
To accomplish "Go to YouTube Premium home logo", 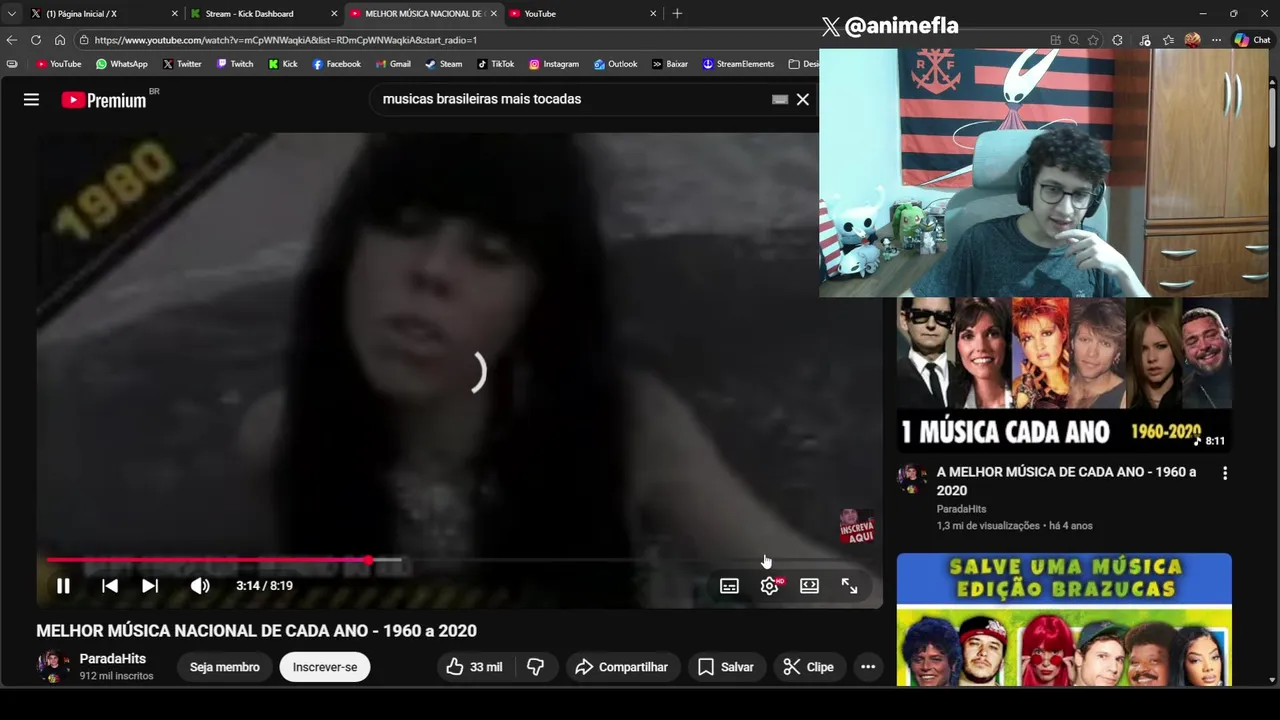I will click(104, 99).
